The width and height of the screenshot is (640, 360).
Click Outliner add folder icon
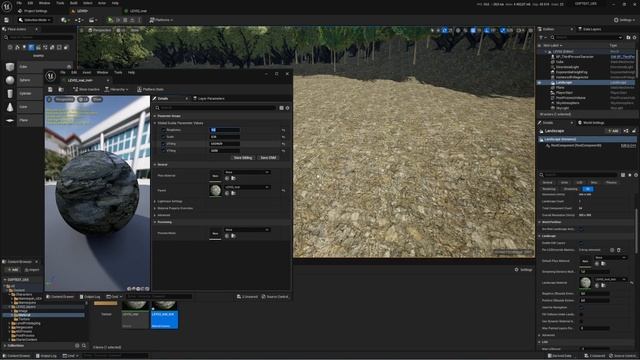tap(628, 38)
